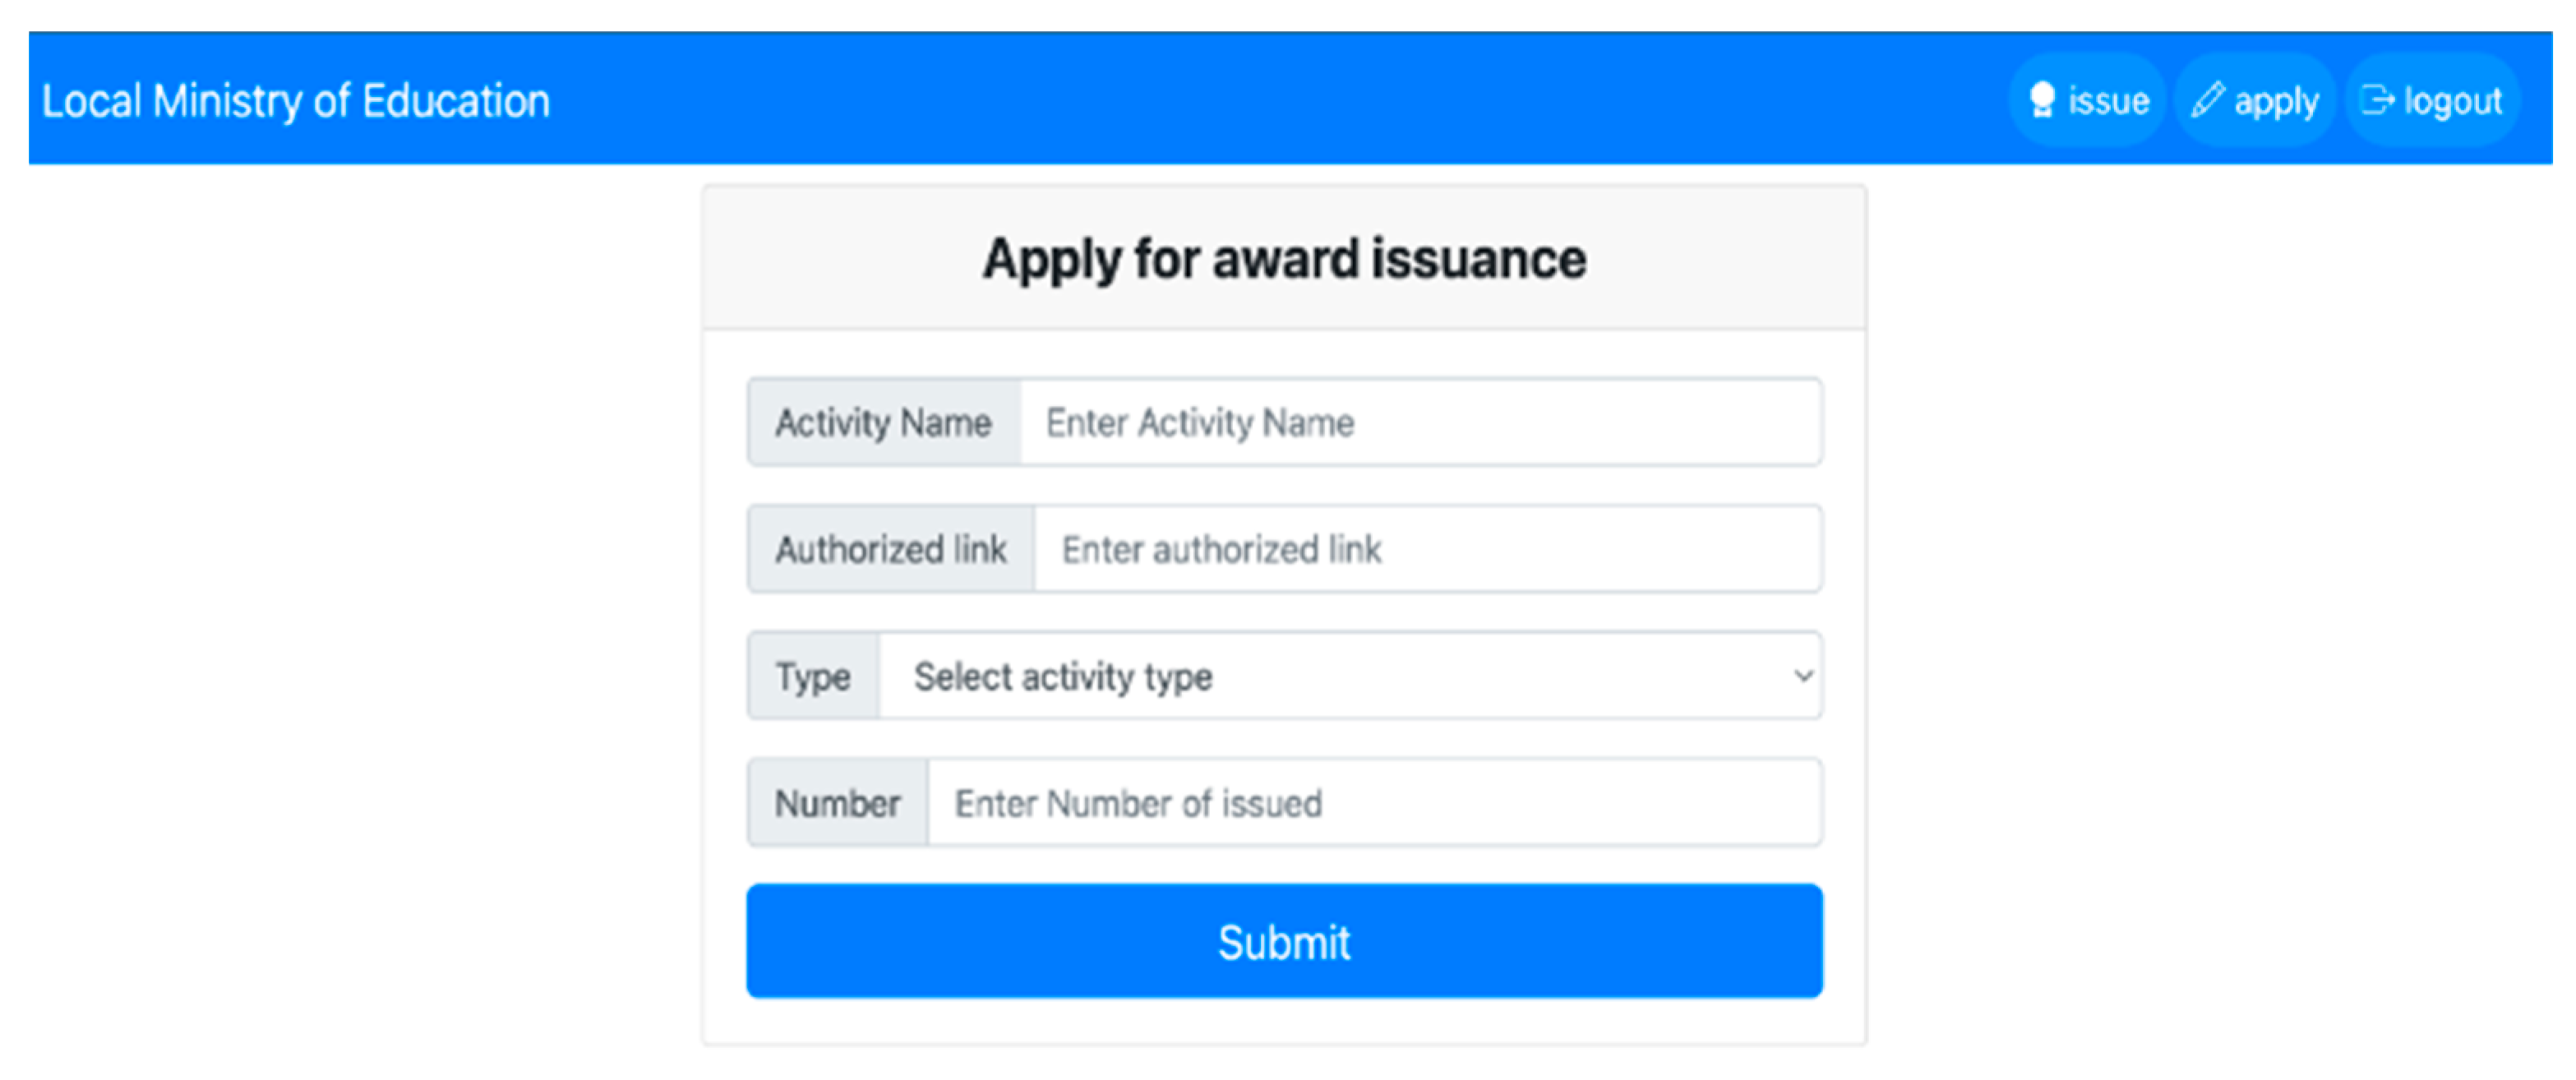Click the "Apply for award issuance" heading
The image size is (2576, 1080).
1284,259
